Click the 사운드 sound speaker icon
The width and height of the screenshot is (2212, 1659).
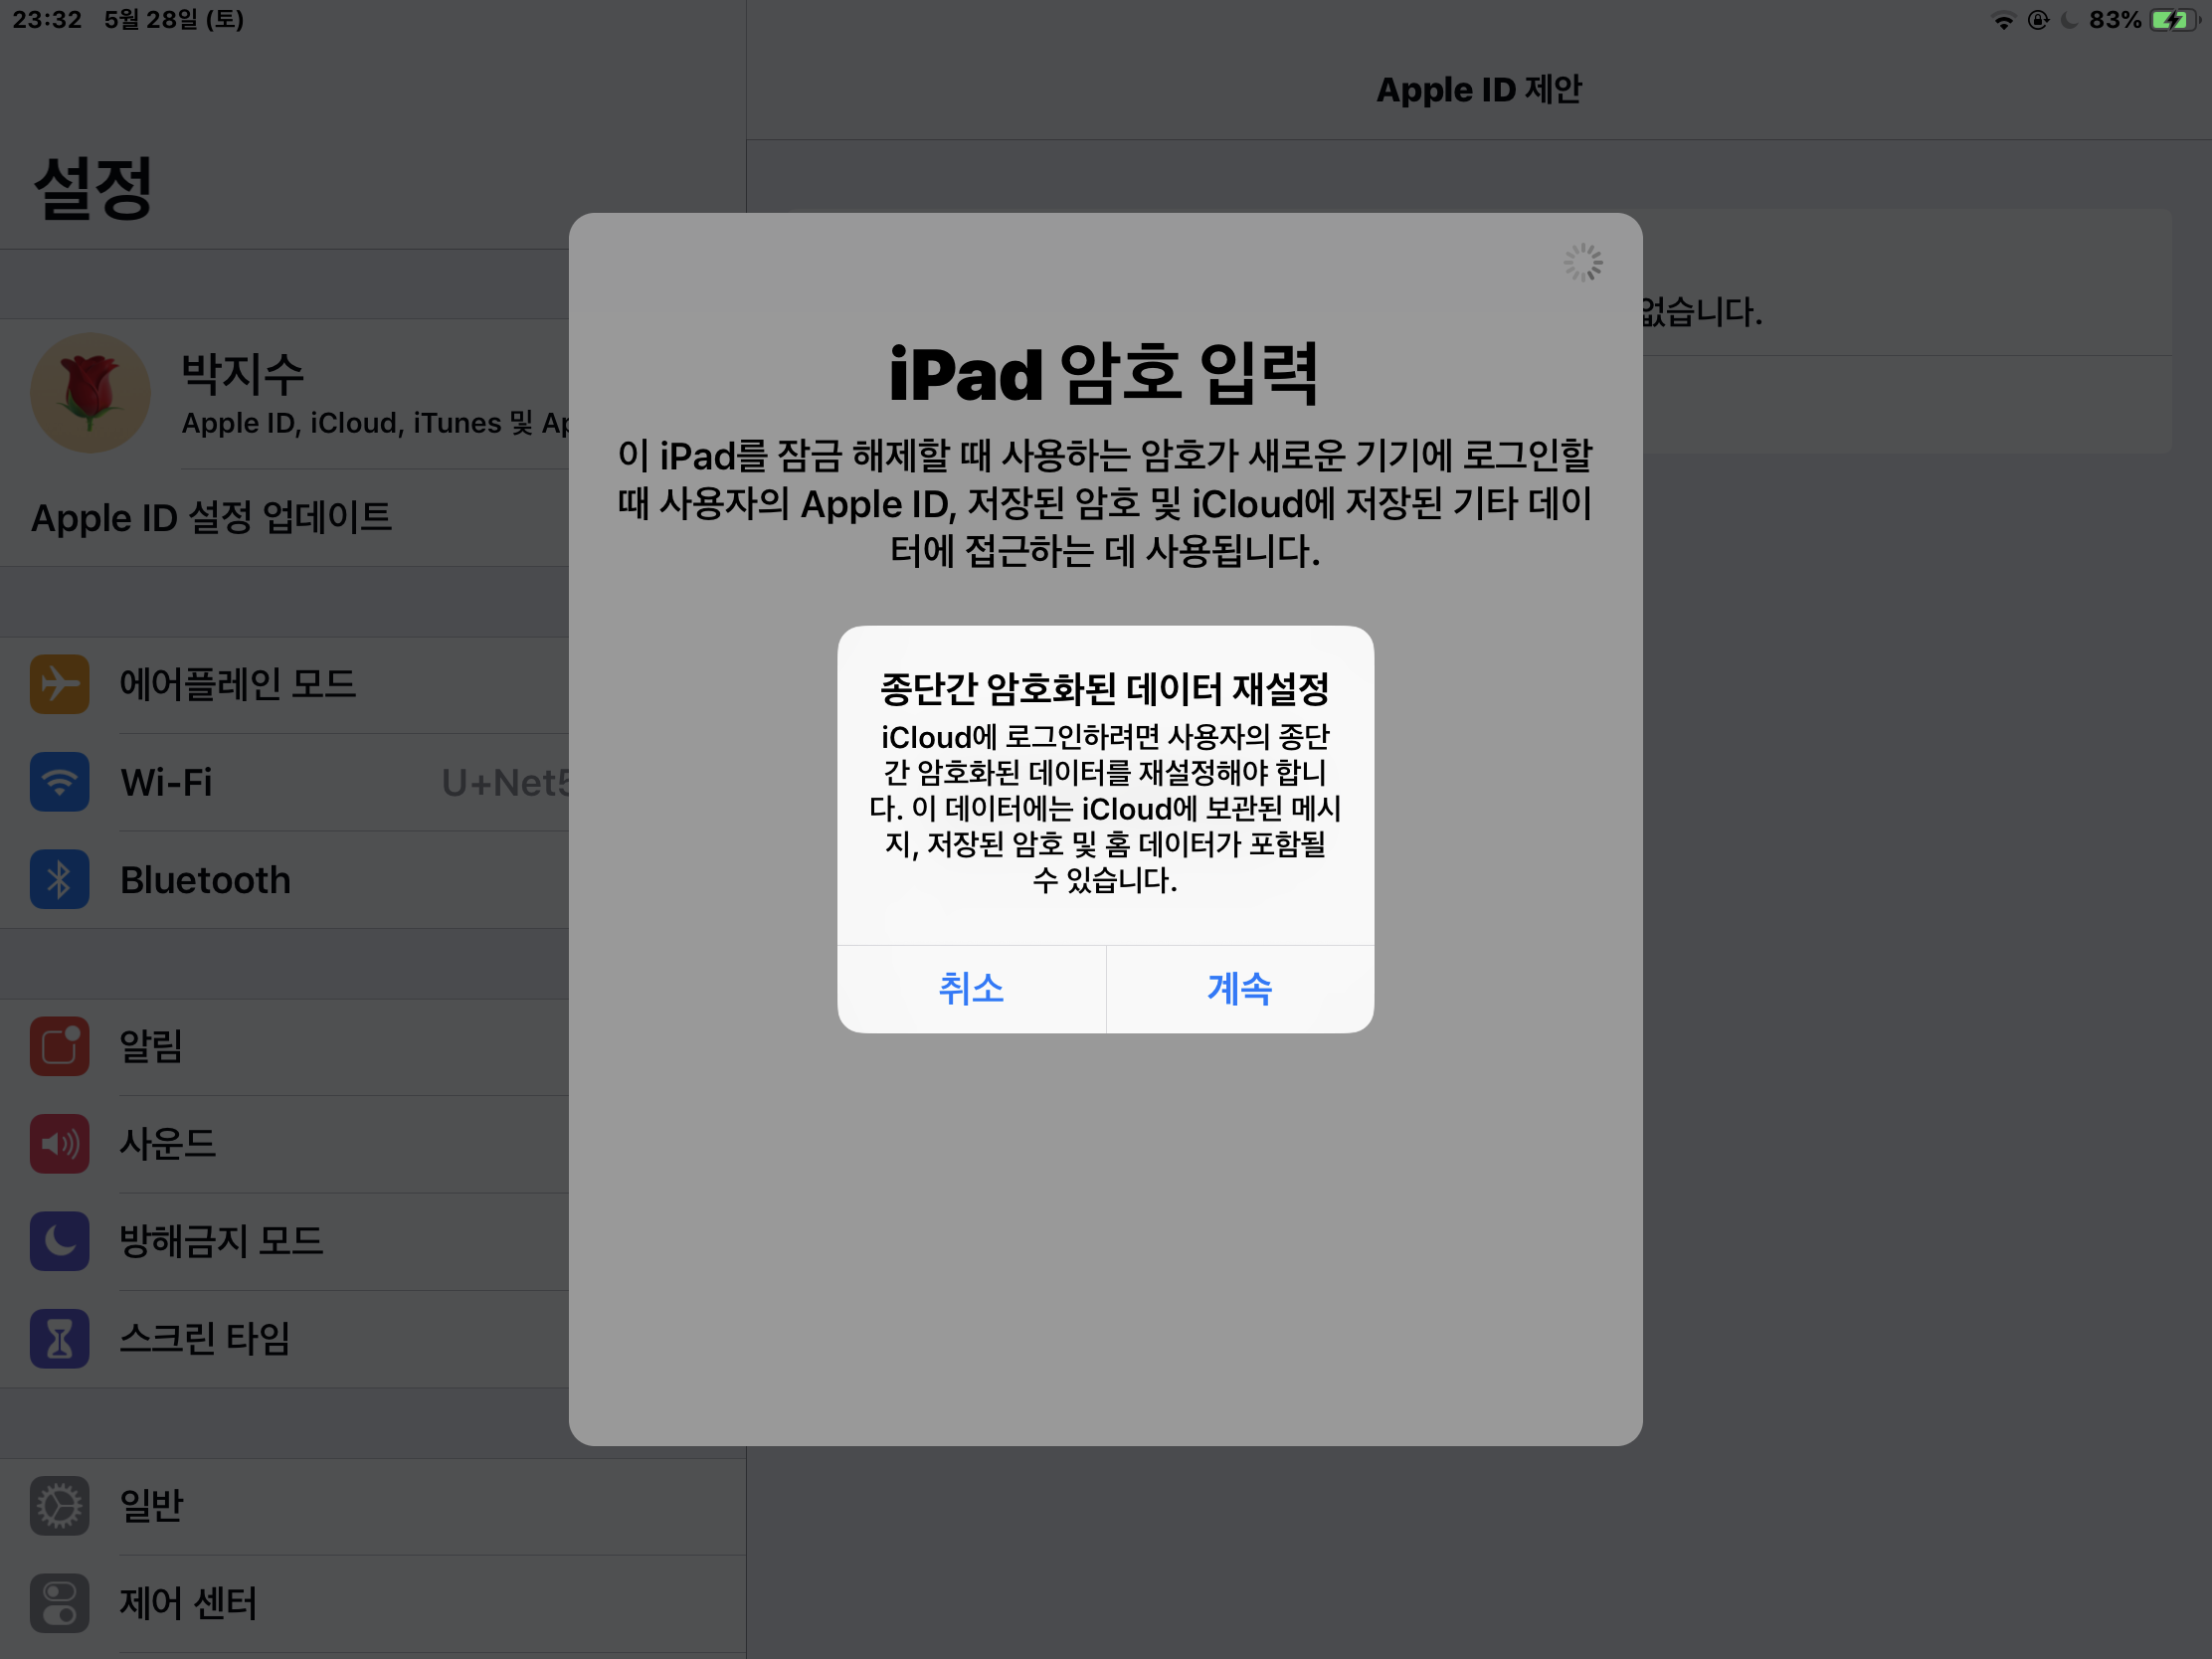coord(59,1143)
